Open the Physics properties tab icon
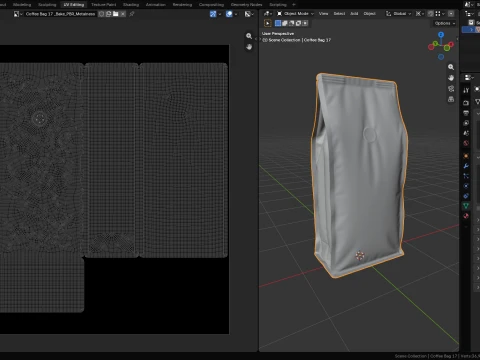This screenshot has height=360, width=480. tap(466, 186)
